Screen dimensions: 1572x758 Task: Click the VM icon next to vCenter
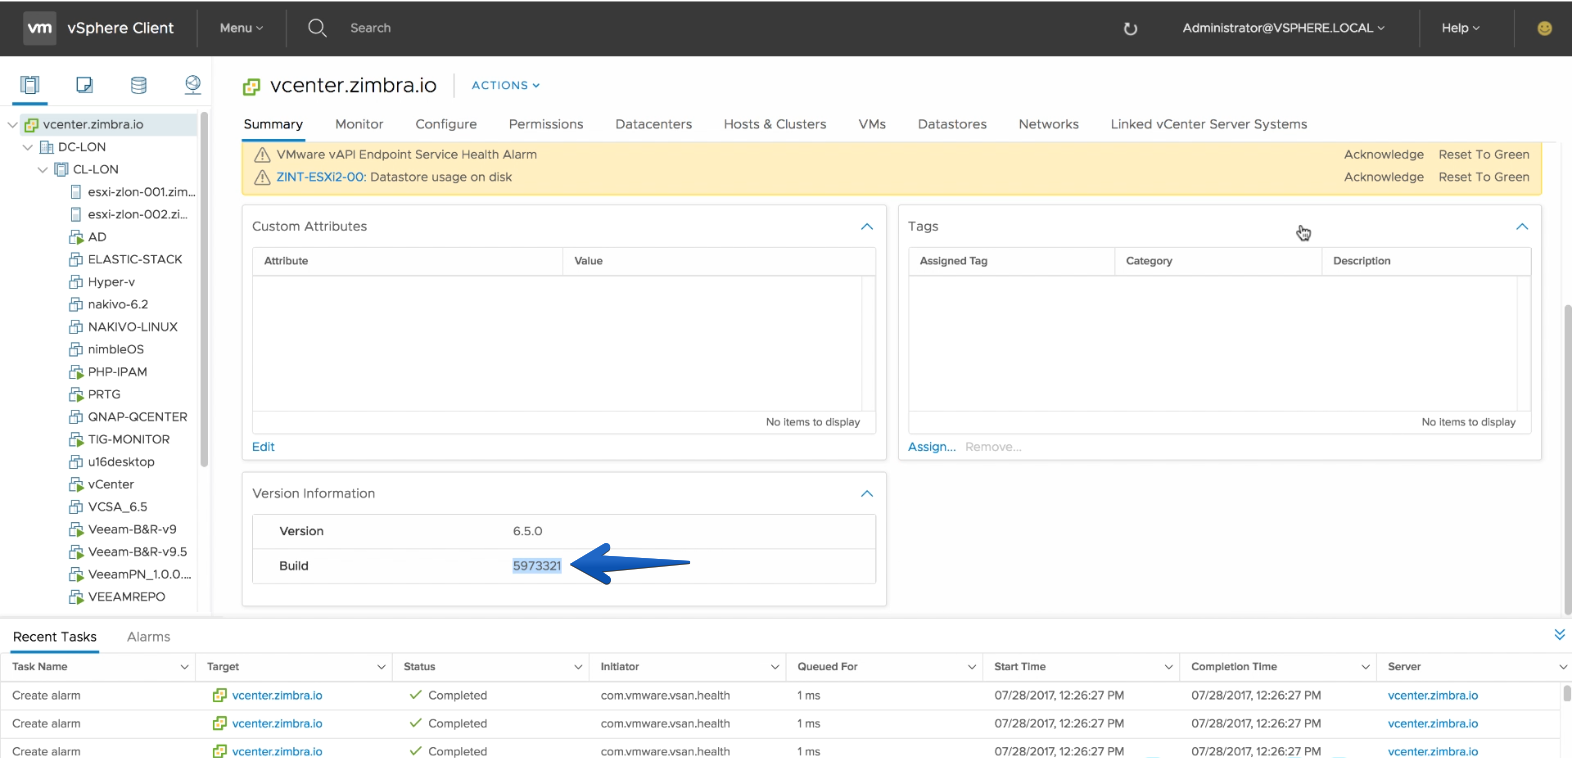point(76,485)
